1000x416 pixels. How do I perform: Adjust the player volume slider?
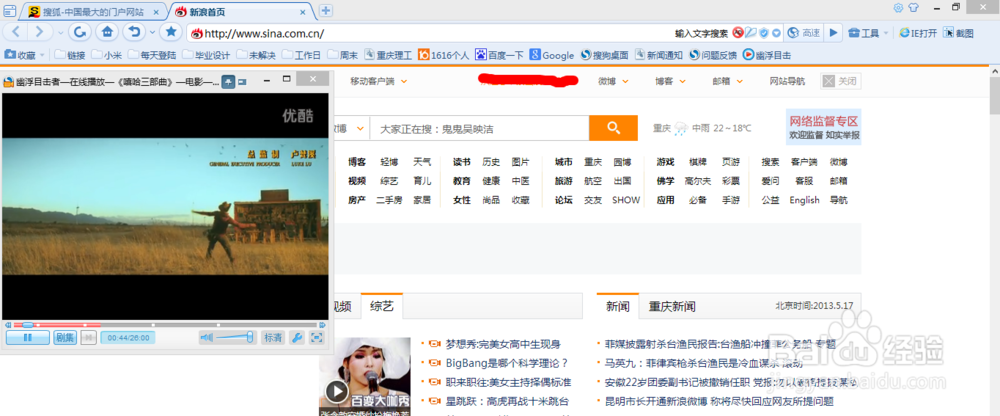234,337
